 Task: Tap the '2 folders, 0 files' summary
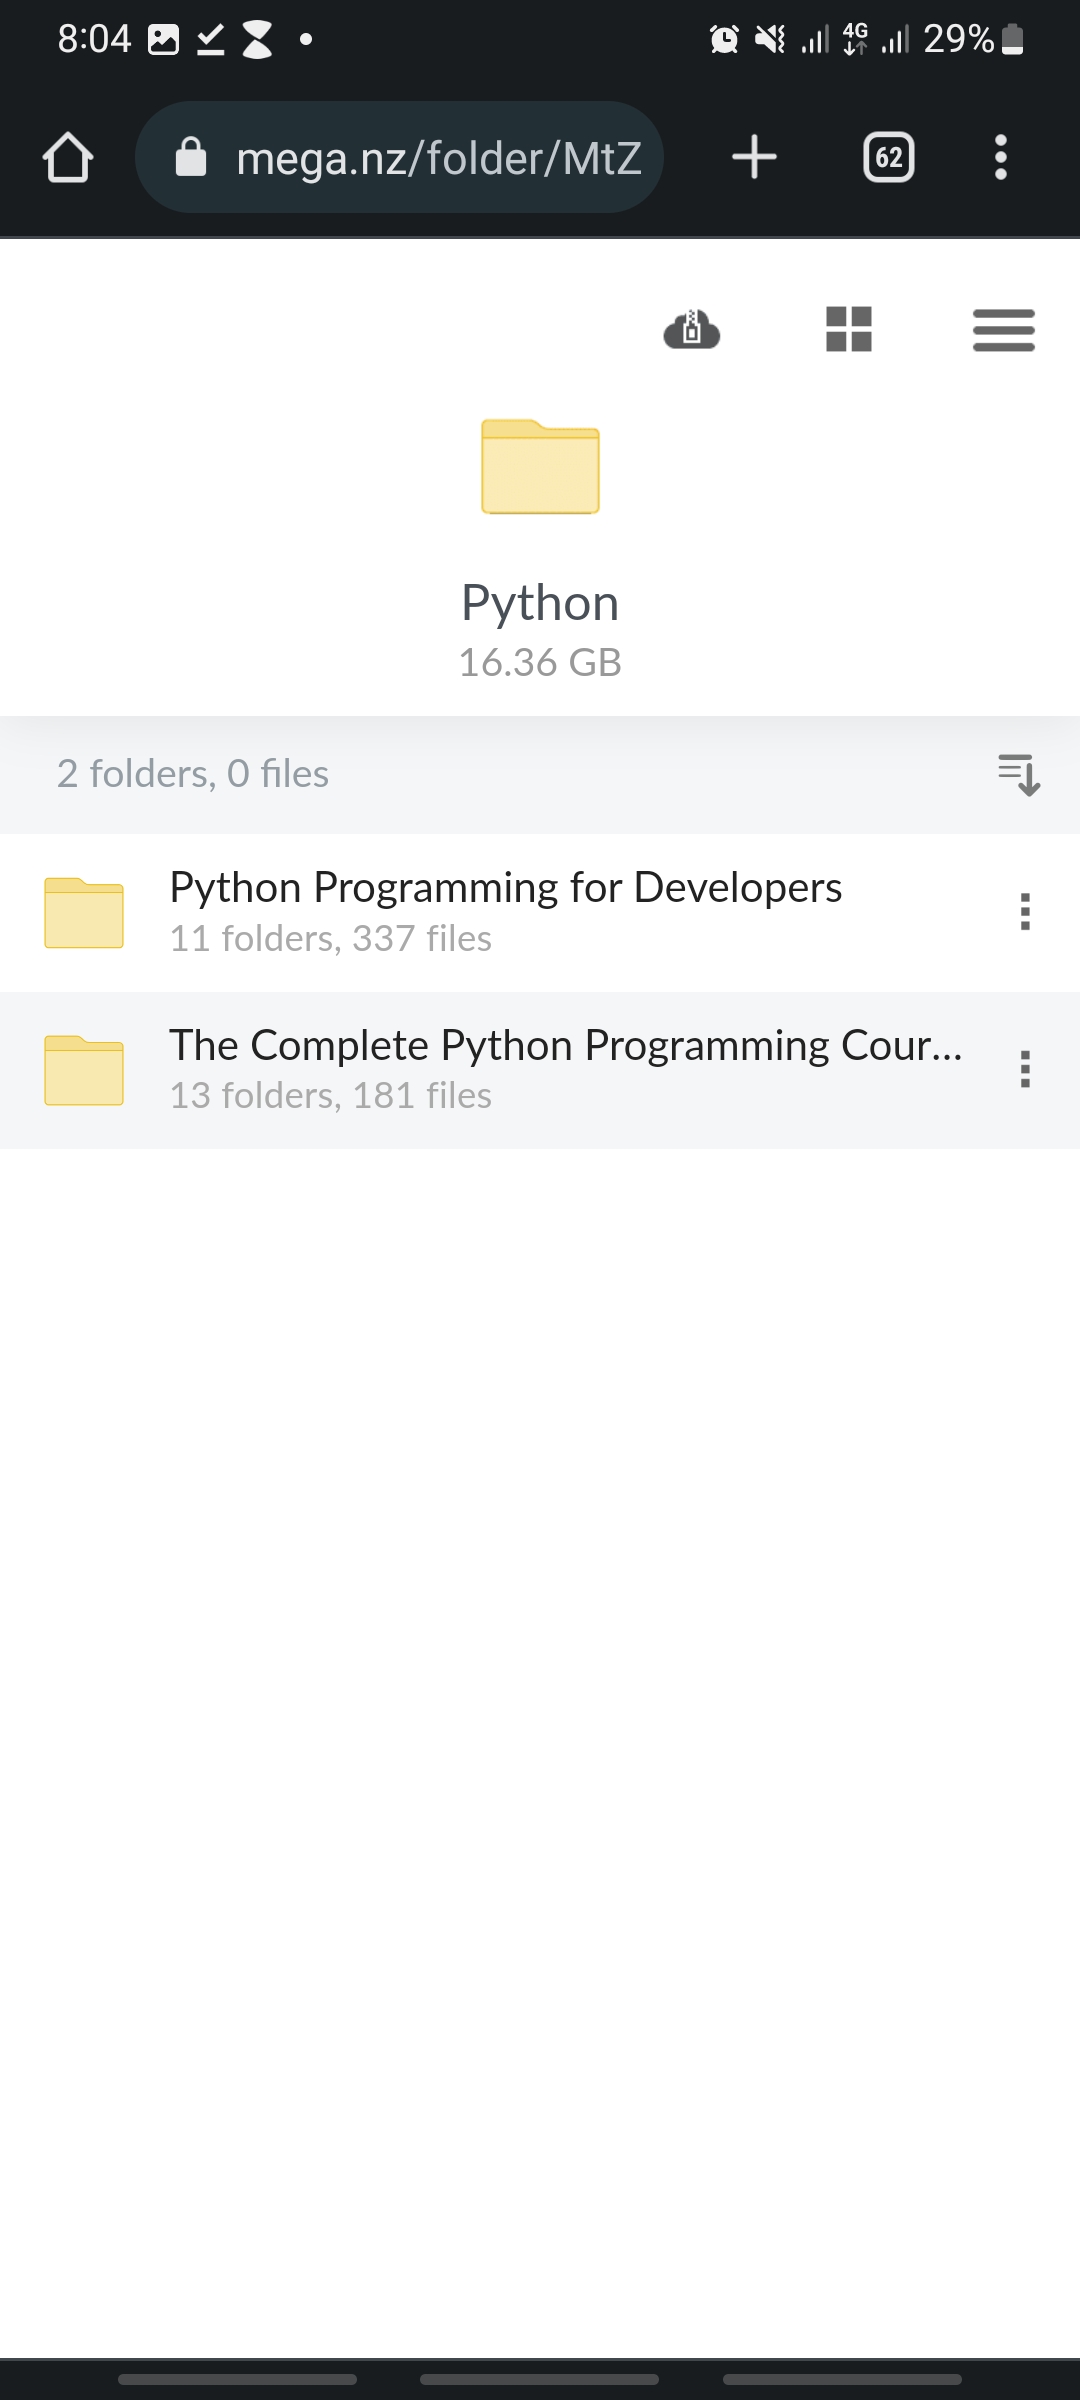193,773
